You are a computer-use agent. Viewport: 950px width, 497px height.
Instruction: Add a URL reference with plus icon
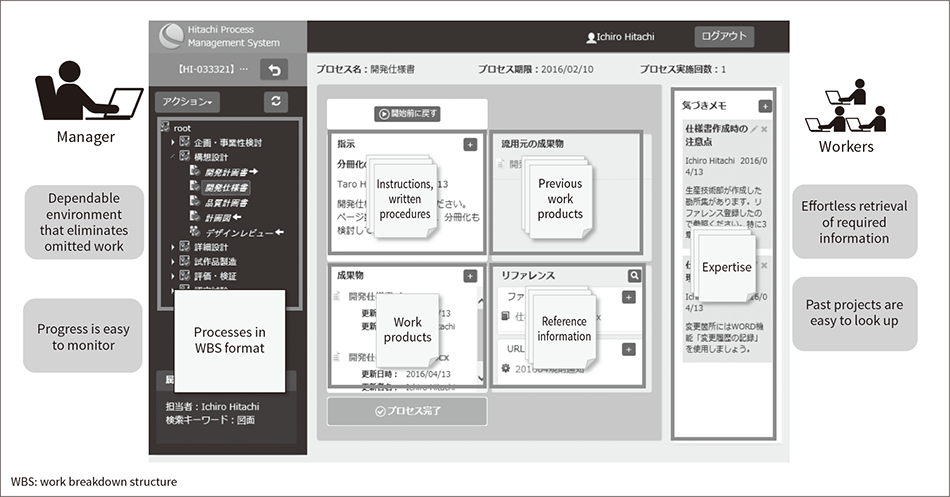[x=628, y=349]
